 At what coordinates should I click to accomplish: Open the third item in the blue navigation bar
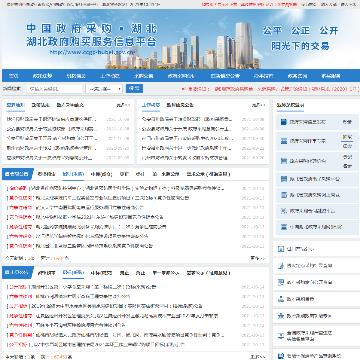[76, 76]
